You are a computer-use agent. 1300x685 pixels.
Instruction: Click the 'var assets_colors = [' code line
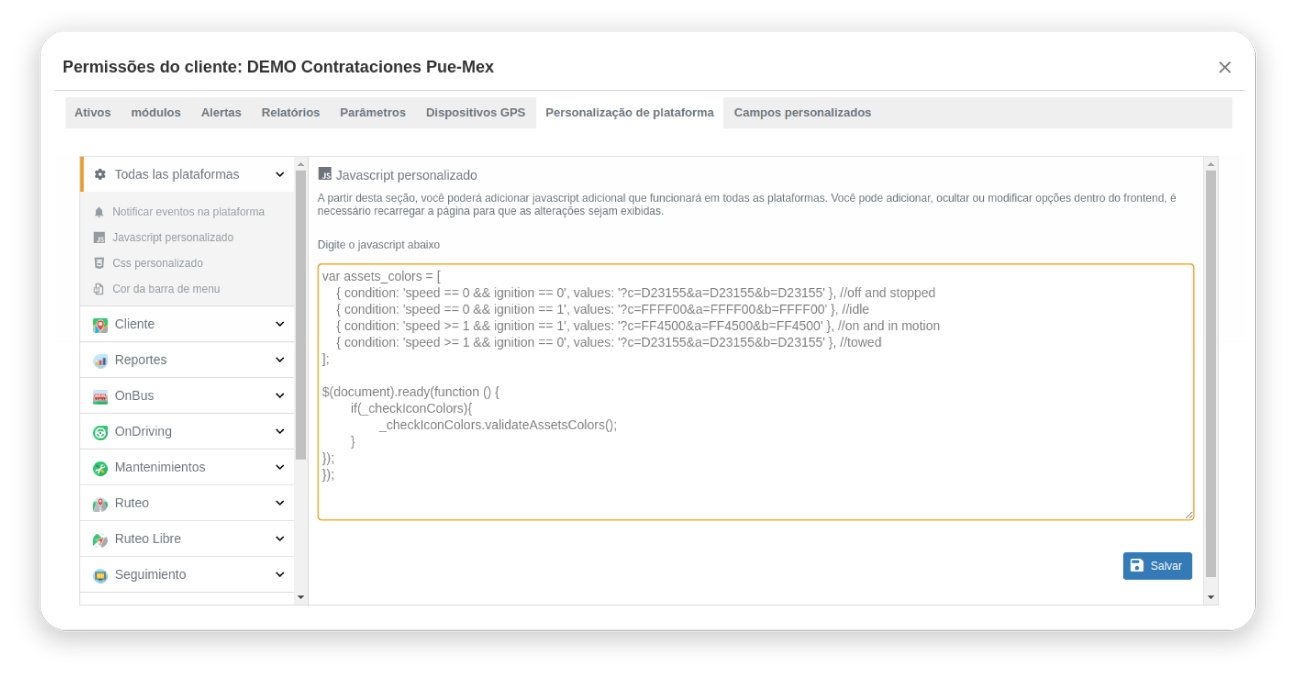tap(381, 277)
